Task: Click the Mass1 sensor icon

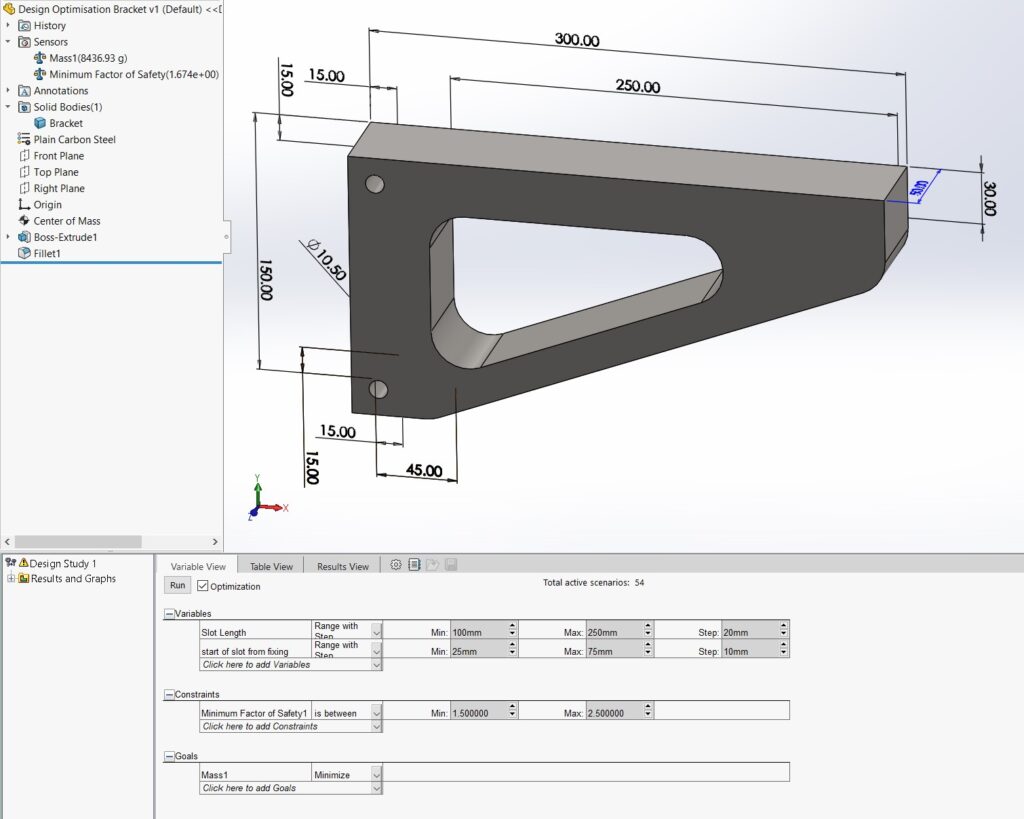Action: coord(40,58)
